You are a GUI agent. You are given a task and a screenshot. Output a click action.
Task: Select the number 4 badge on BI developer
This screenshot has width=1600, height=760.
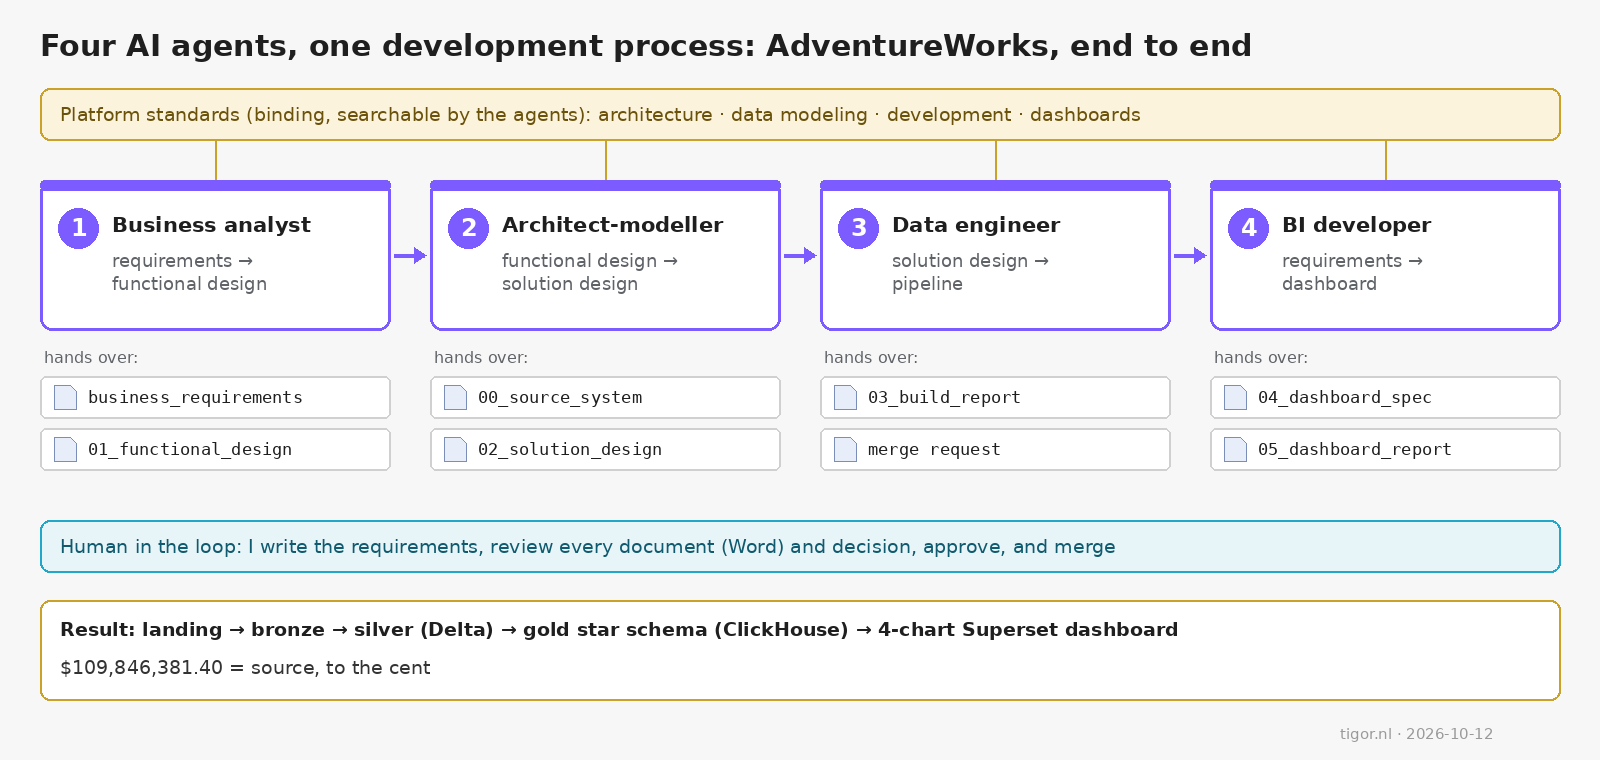tap(1249, 228)
